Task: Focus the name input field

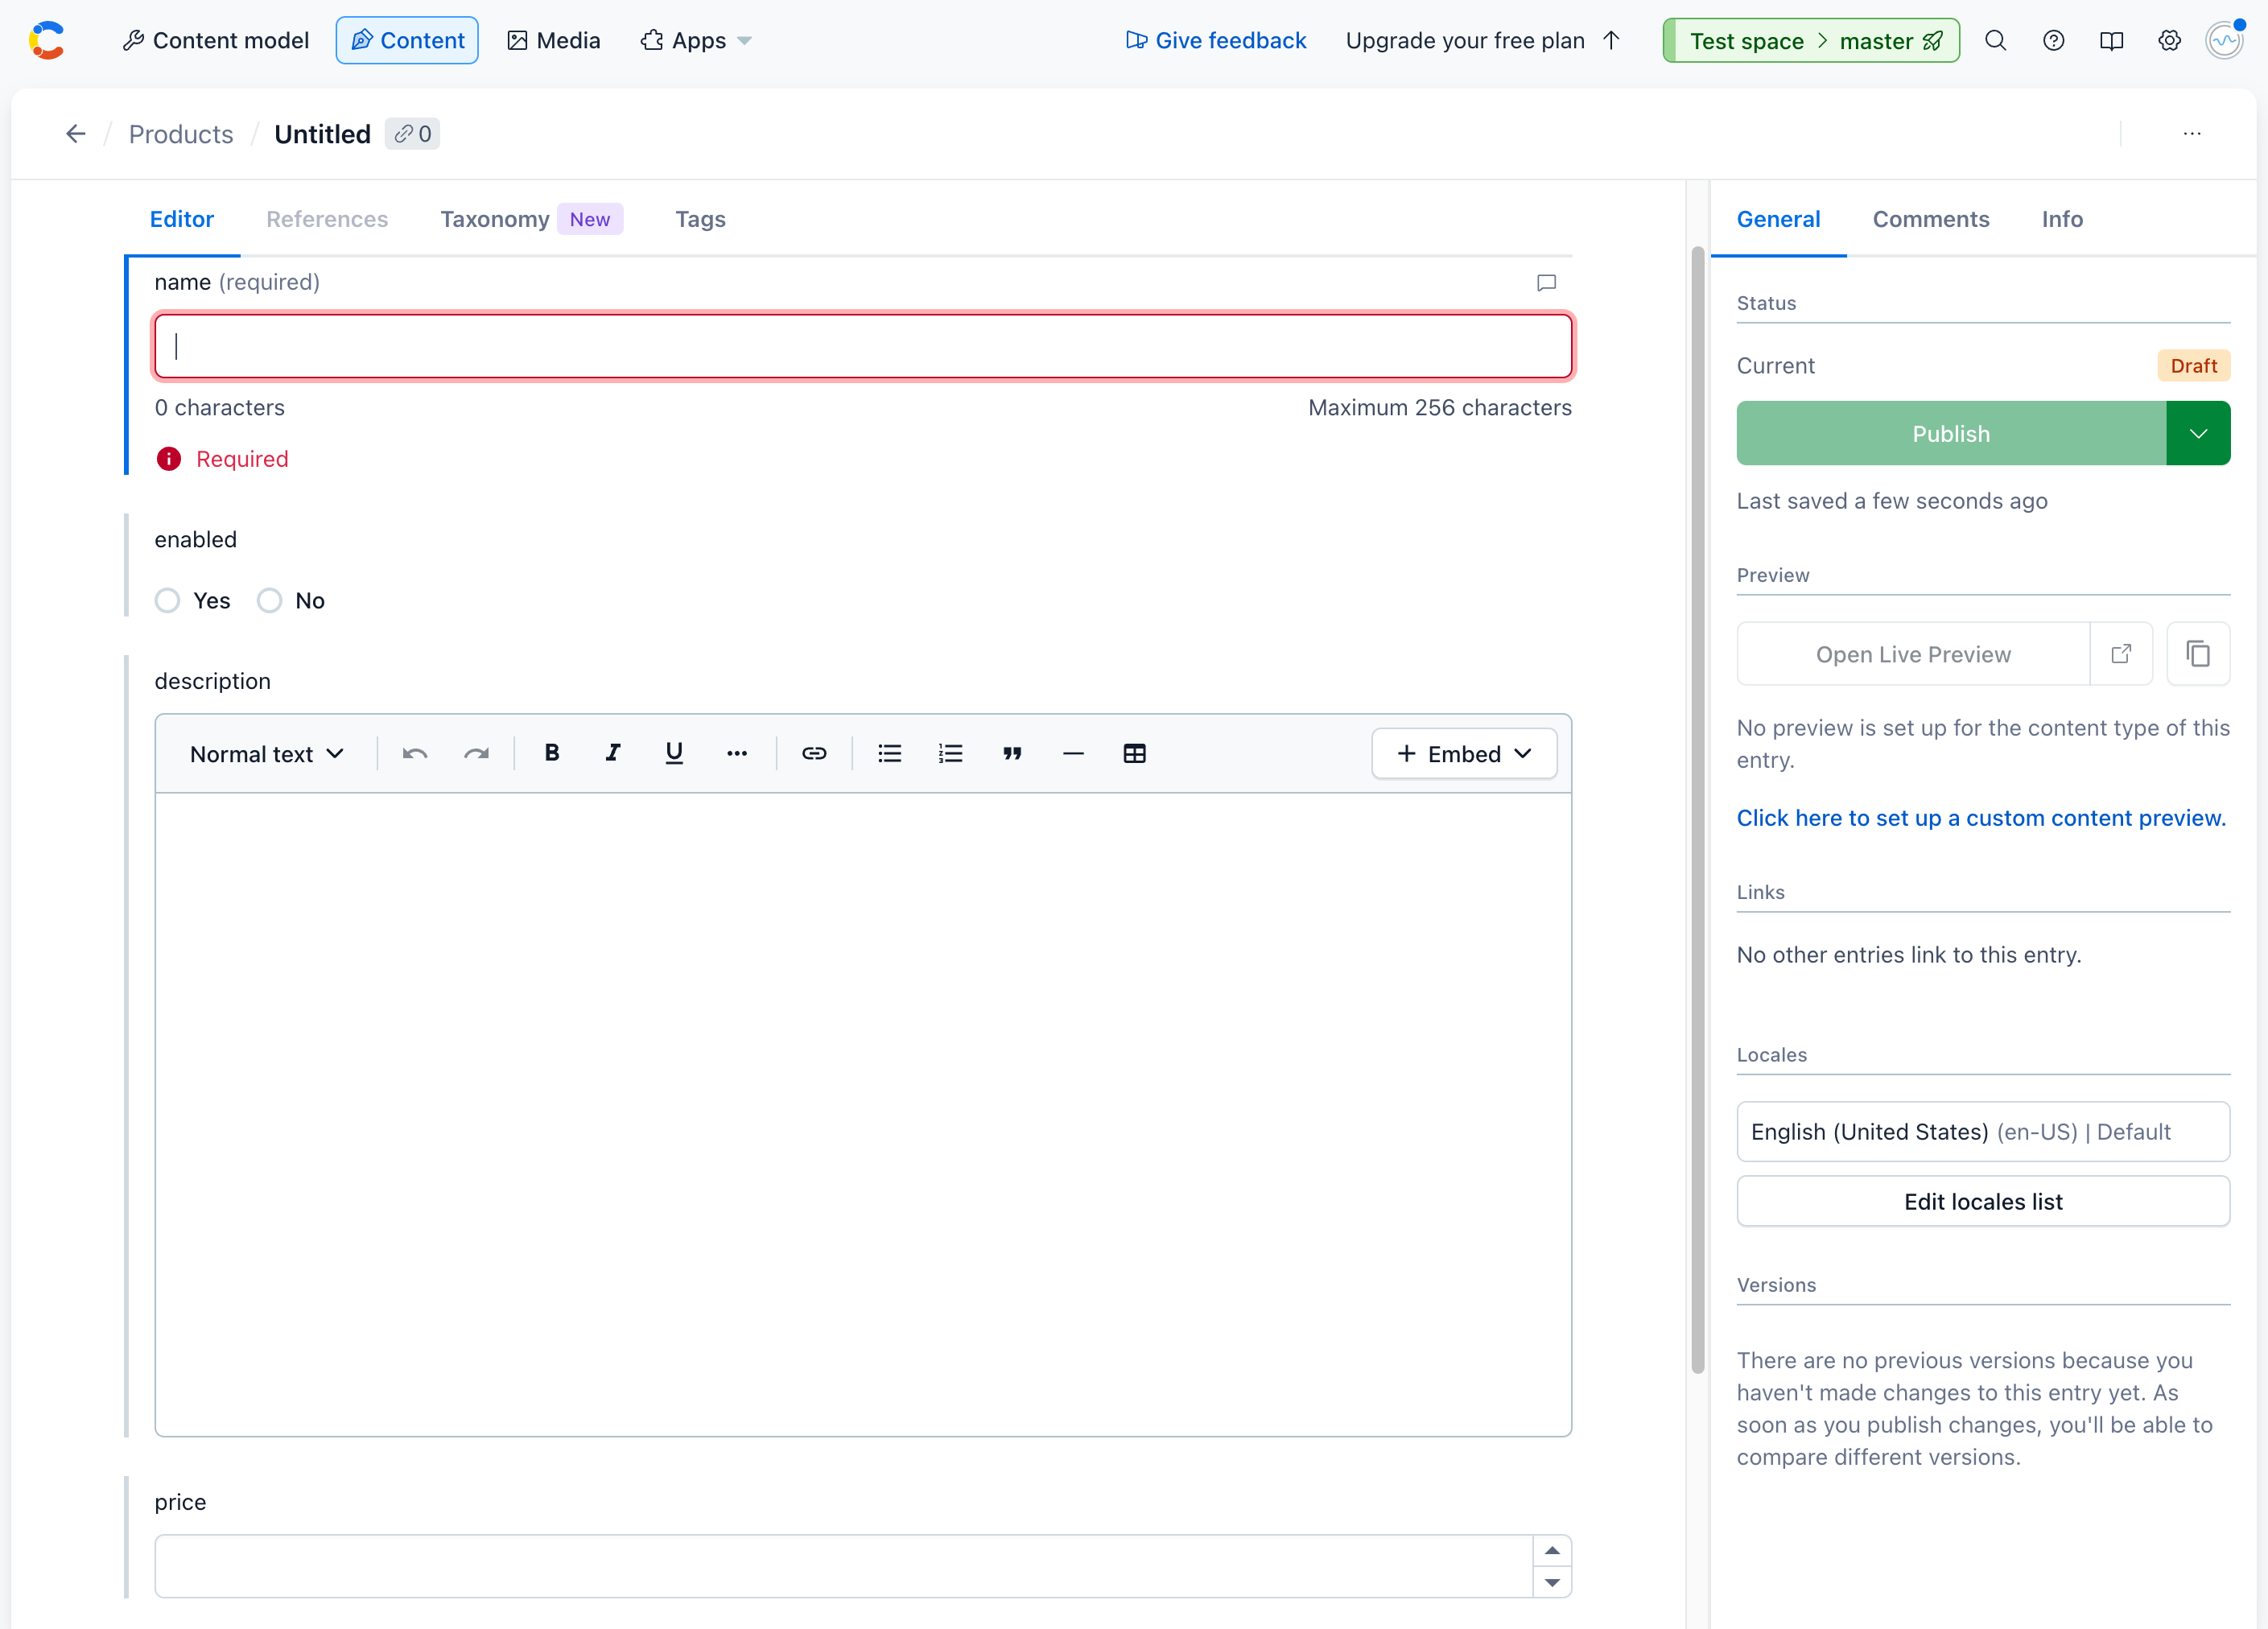Action: pos(863,346)
